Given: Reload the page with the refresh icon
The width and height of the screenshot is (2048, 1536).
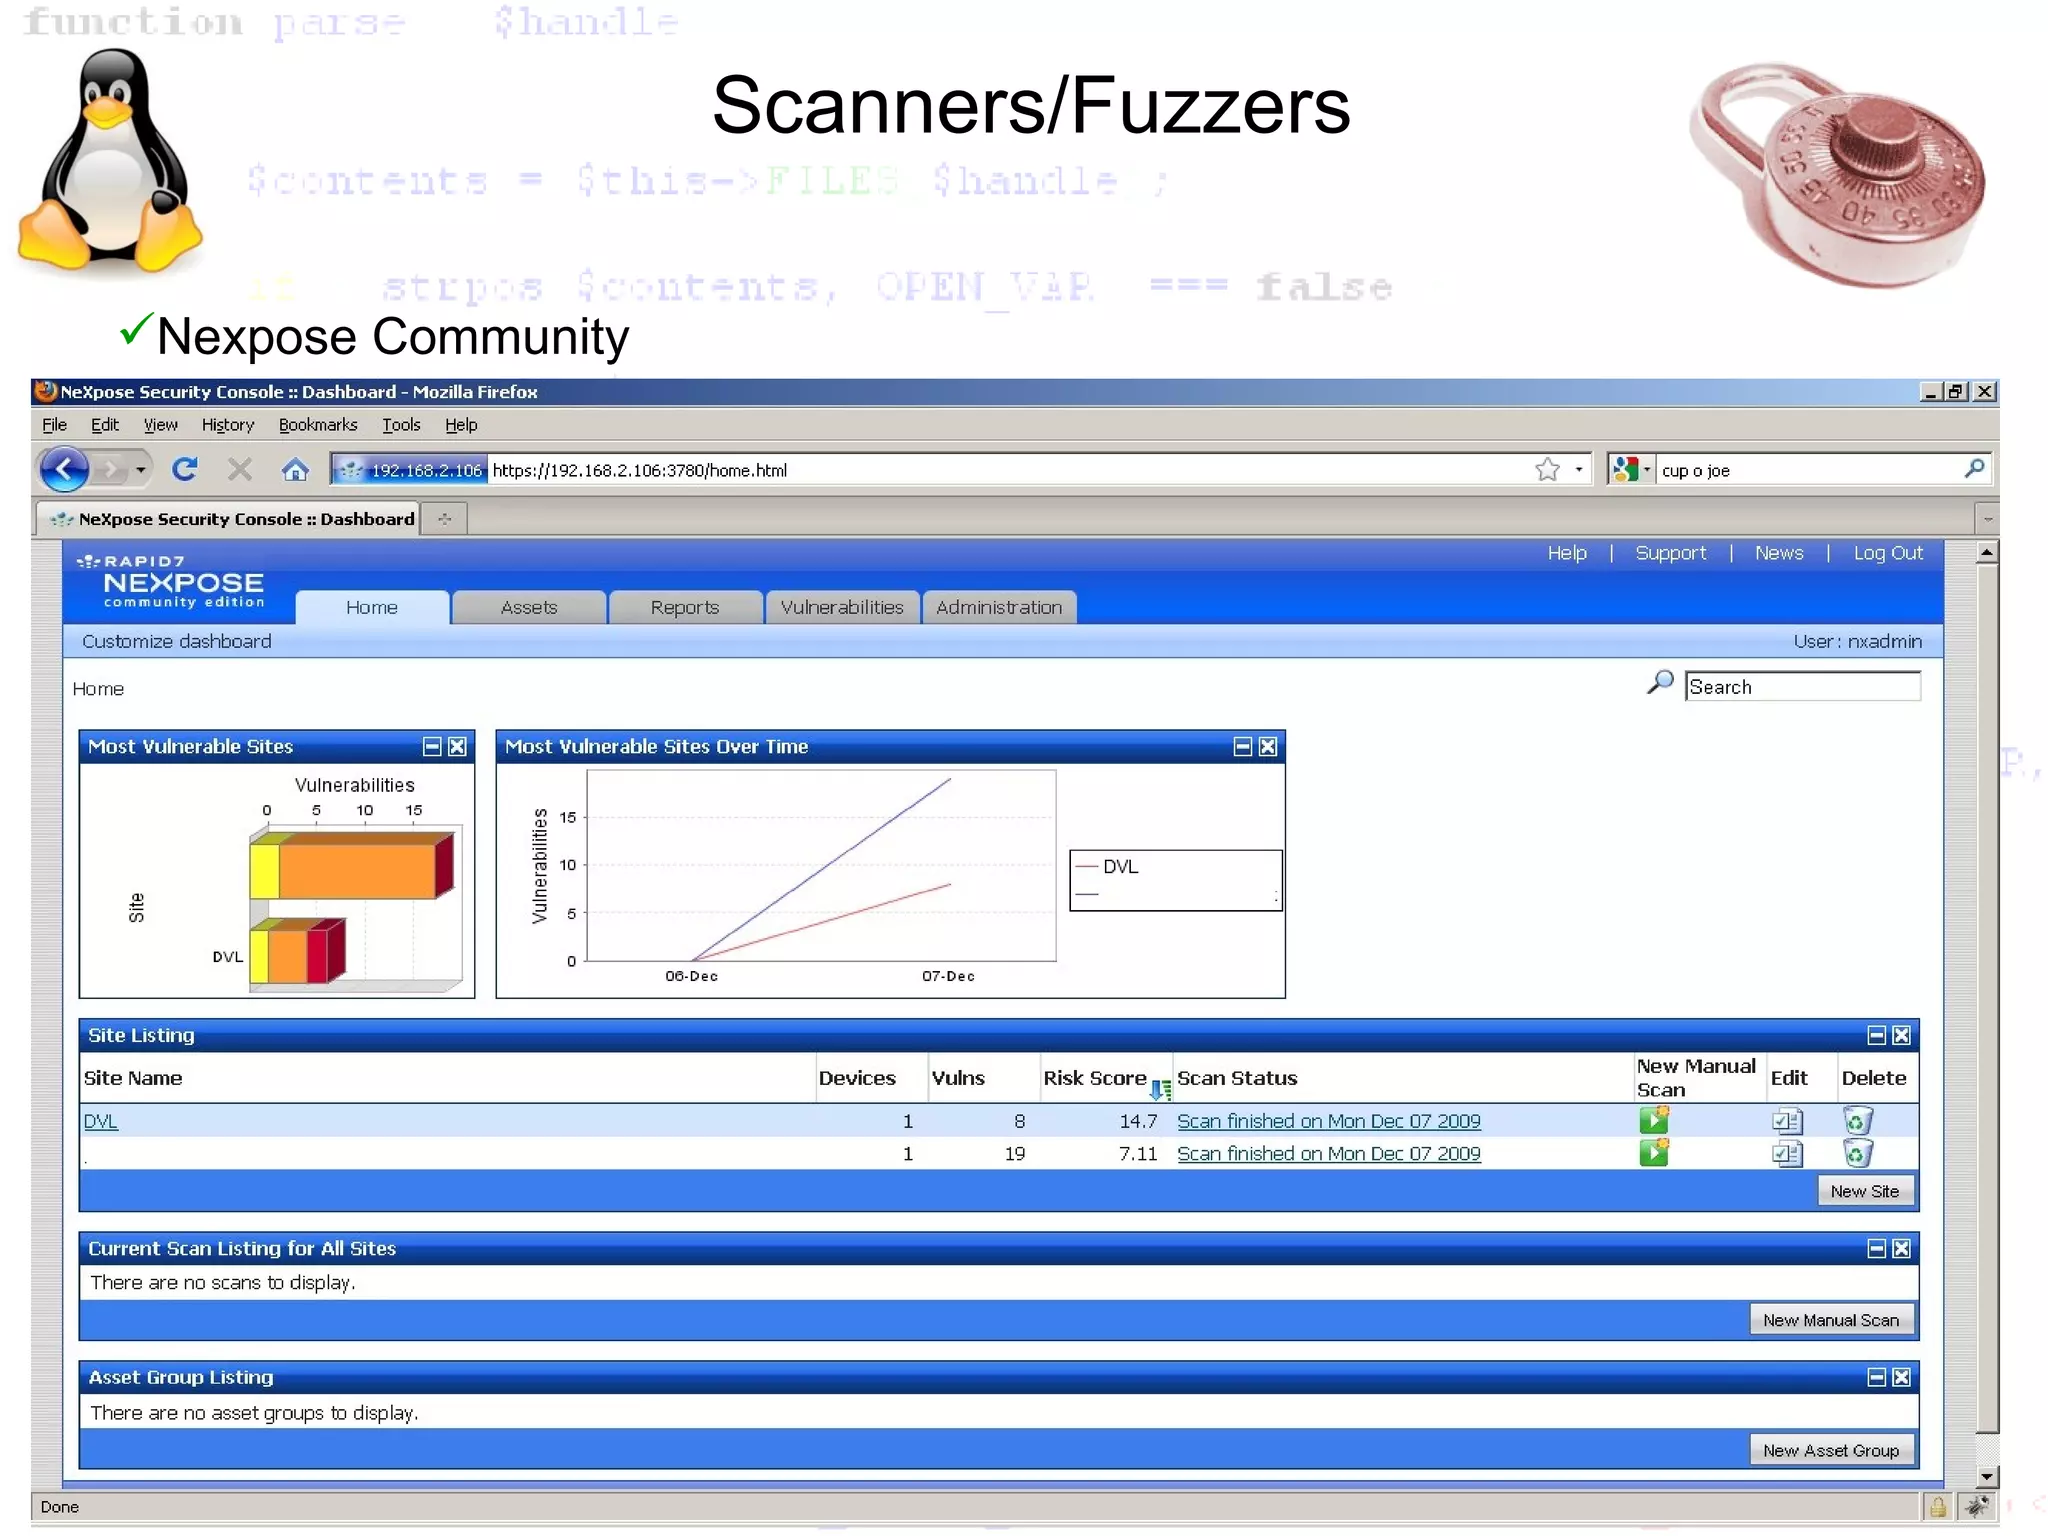Looking at the screenshot, I should tap(185, 469).
